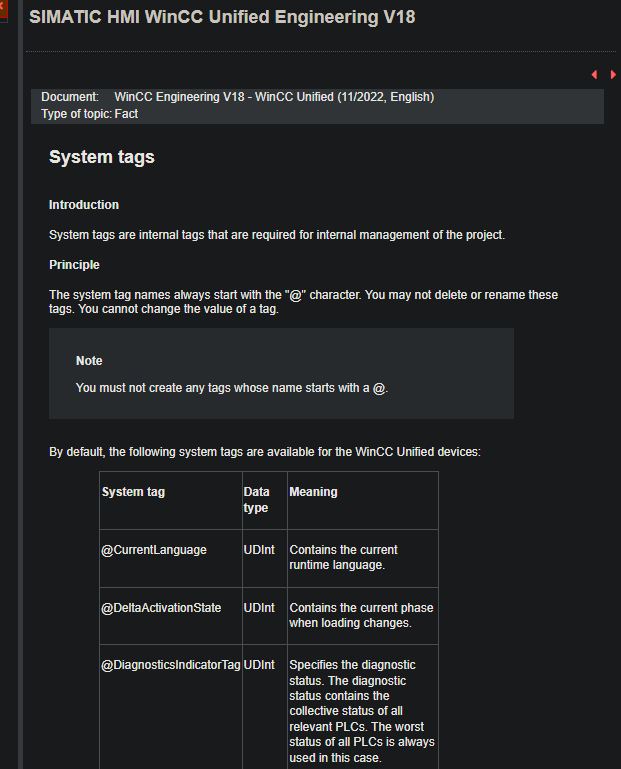Click the "Type of topic: Fact" line
The image size is (621, 769).
90,114
